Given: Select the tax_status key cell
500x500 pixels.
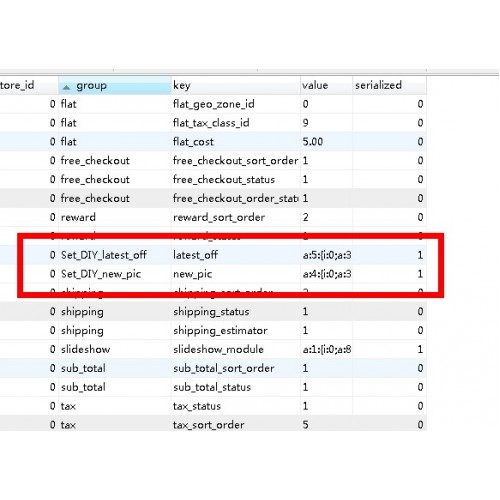Looking at the screenshot, I should (236, 406).
